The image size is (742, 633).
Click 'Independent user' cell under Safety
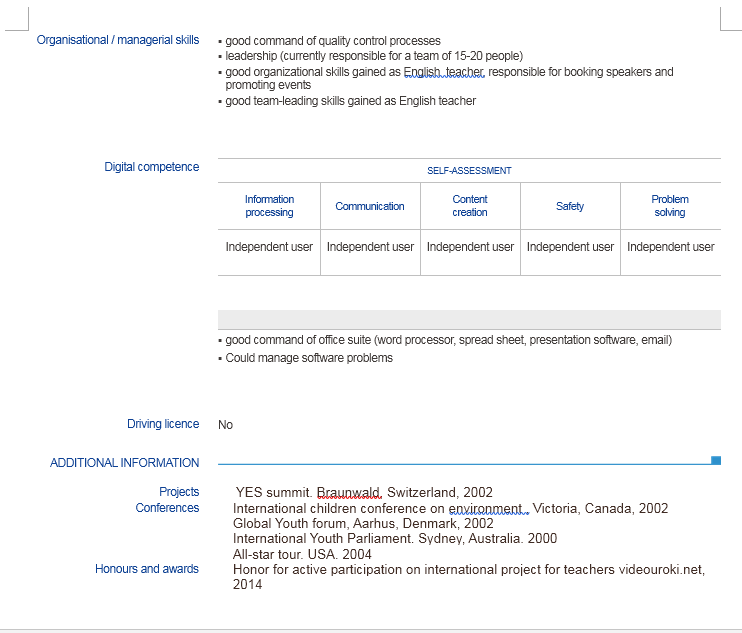pyautogui.click(x=570, y=247)
